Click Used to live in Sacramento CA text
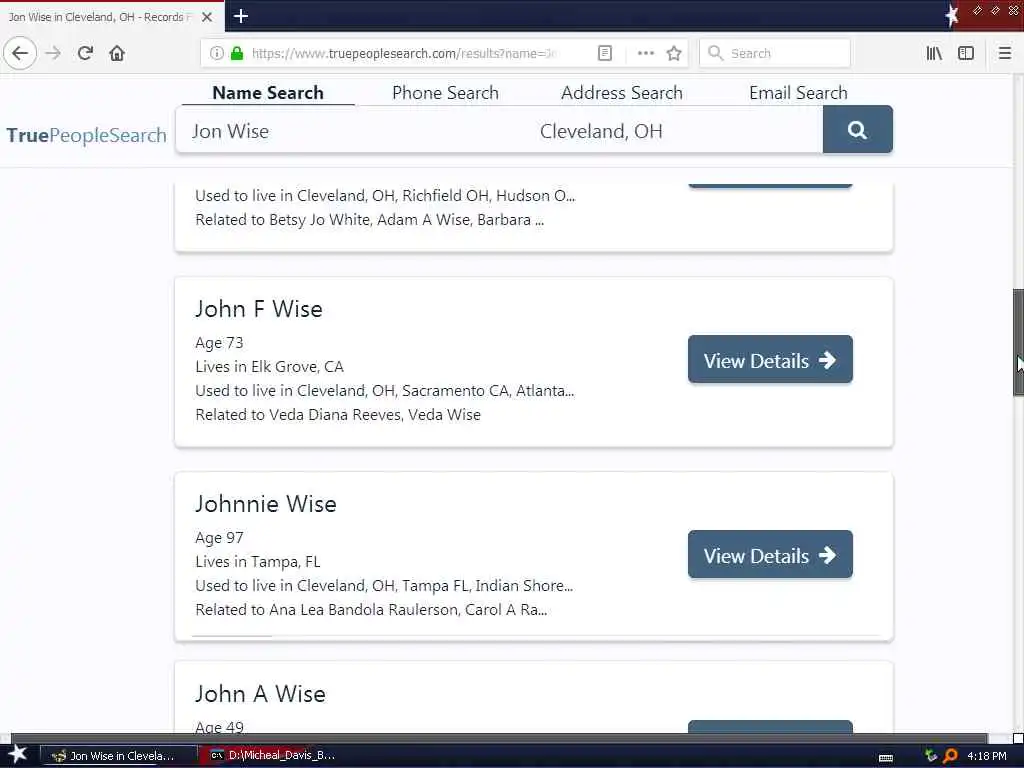This screenshot has width=1024, height=768. pos(385,391)
